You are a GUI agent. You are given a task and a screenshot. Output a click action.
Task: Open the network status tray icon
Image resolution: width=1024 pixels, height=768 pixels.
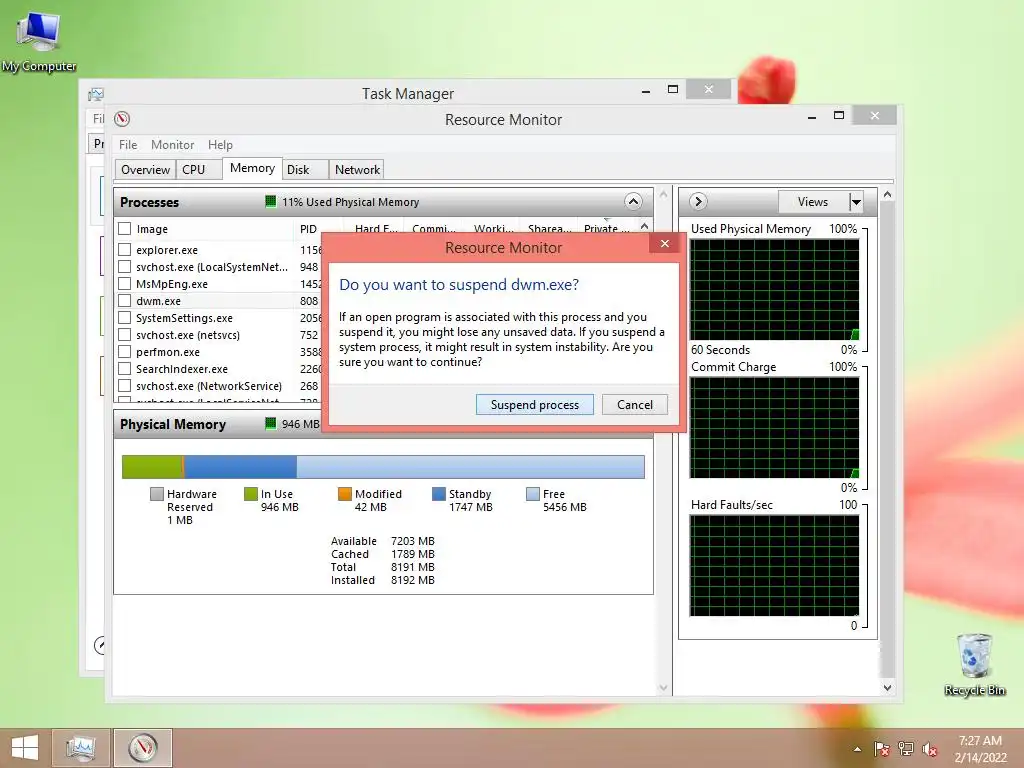906,749
